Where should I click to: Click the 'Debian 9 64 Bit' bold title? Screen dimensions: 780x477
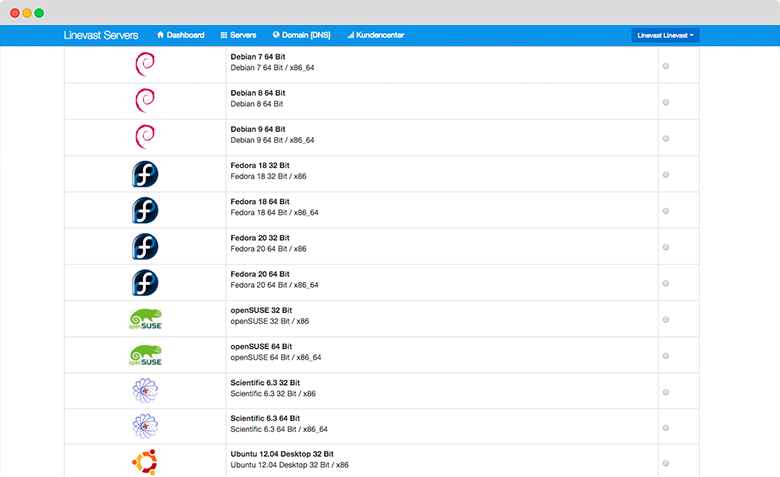coord(258,129)
